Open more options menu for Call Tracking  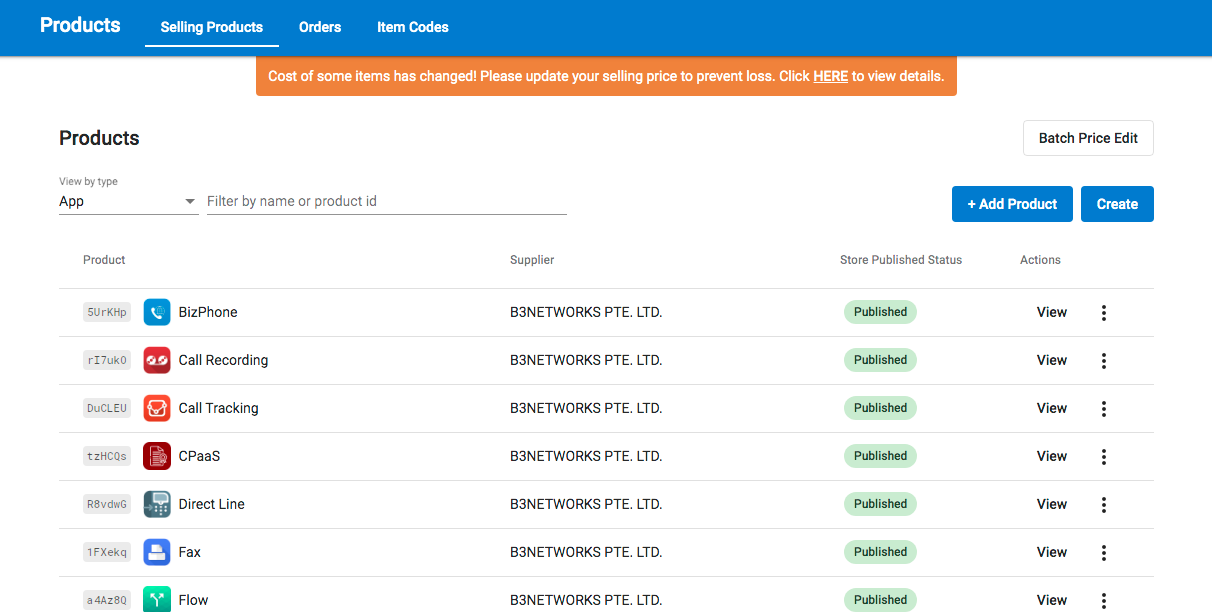click(1104, 409)
